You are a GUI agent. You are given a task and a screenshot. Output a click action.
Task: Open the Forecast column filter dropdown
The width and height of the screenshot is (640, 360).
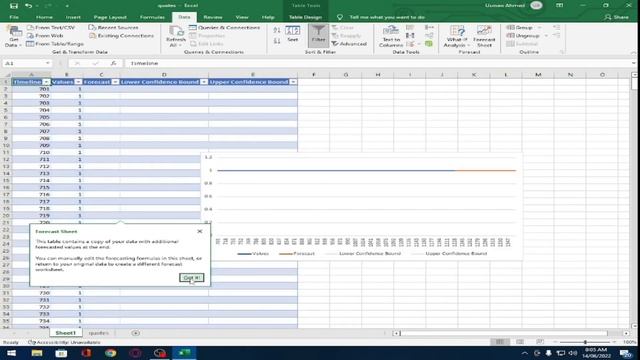tap(116, 82)
